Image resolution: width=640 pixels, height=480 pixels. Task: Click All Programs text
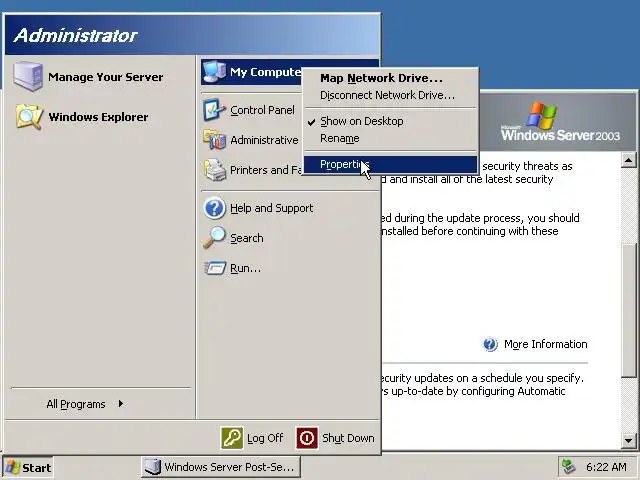(x=76, y=404)
